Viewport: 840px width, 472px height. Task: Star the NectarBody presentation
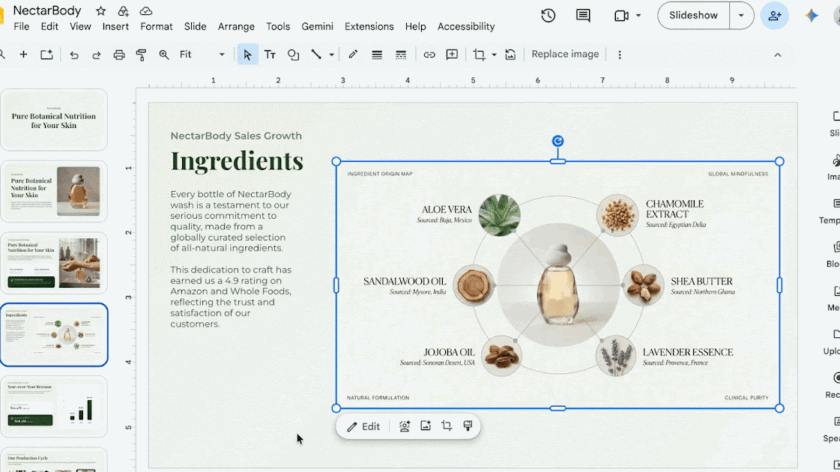click(x=101, y=11)
